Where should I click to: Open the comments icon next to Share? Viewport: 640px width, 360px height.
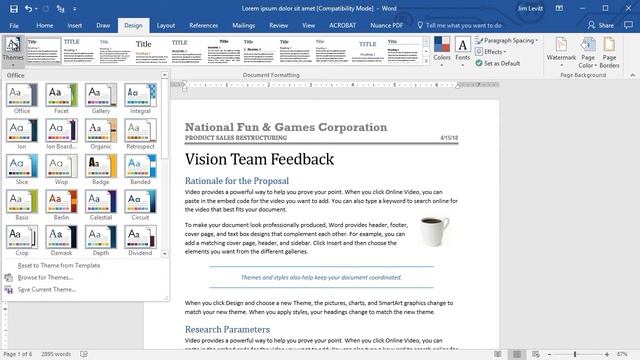click(x=628, y=25)
